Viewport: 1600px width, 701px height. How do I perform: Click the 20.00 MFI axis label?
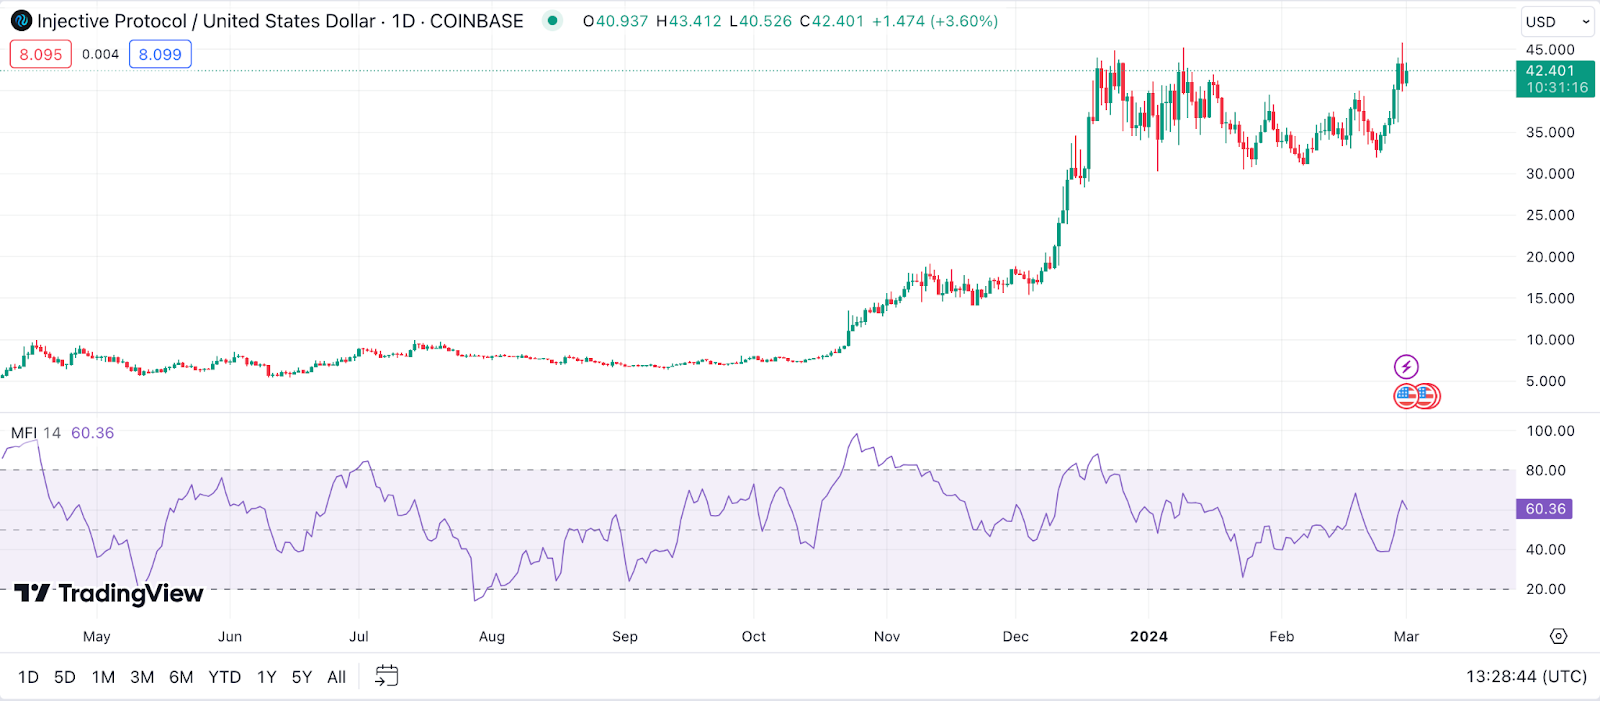[1546, 589]
